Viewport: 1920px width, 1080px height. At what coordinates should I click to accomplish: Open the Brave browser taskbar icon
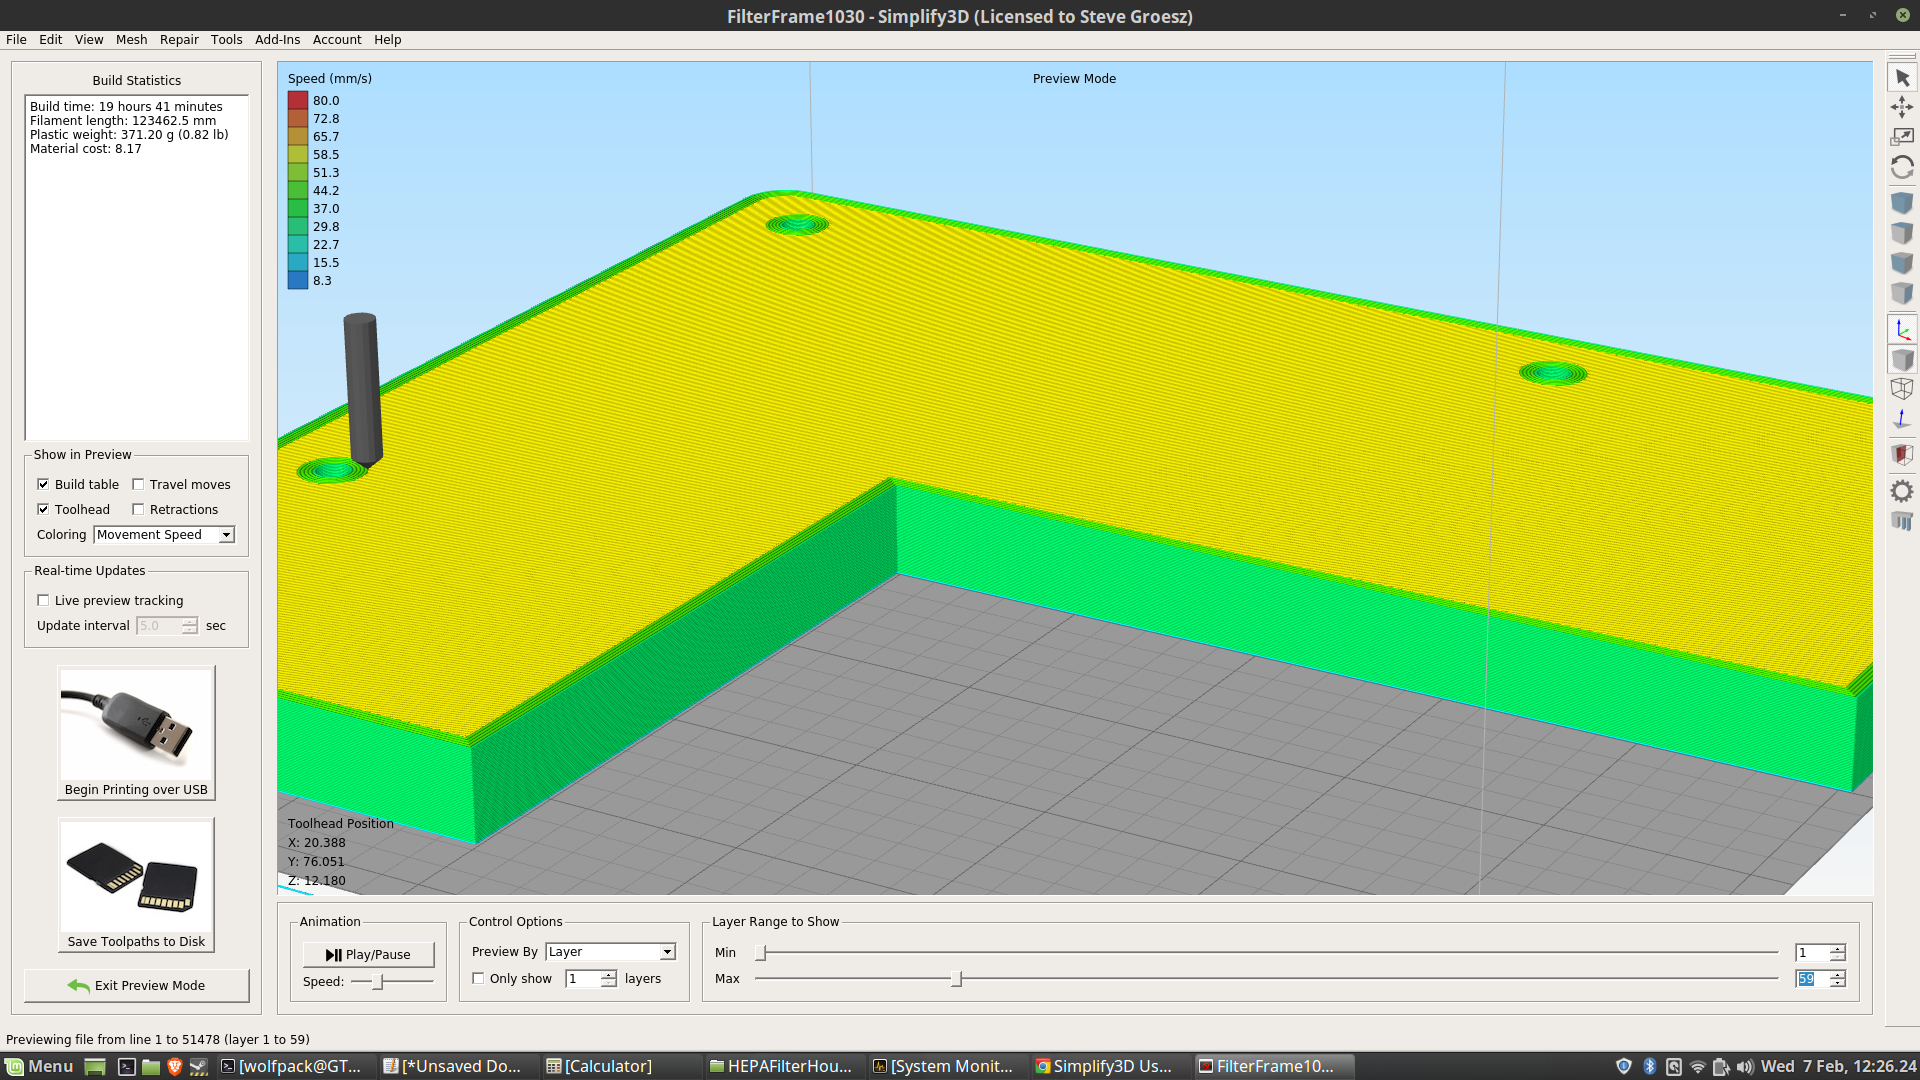click(x=175, y=1066)
